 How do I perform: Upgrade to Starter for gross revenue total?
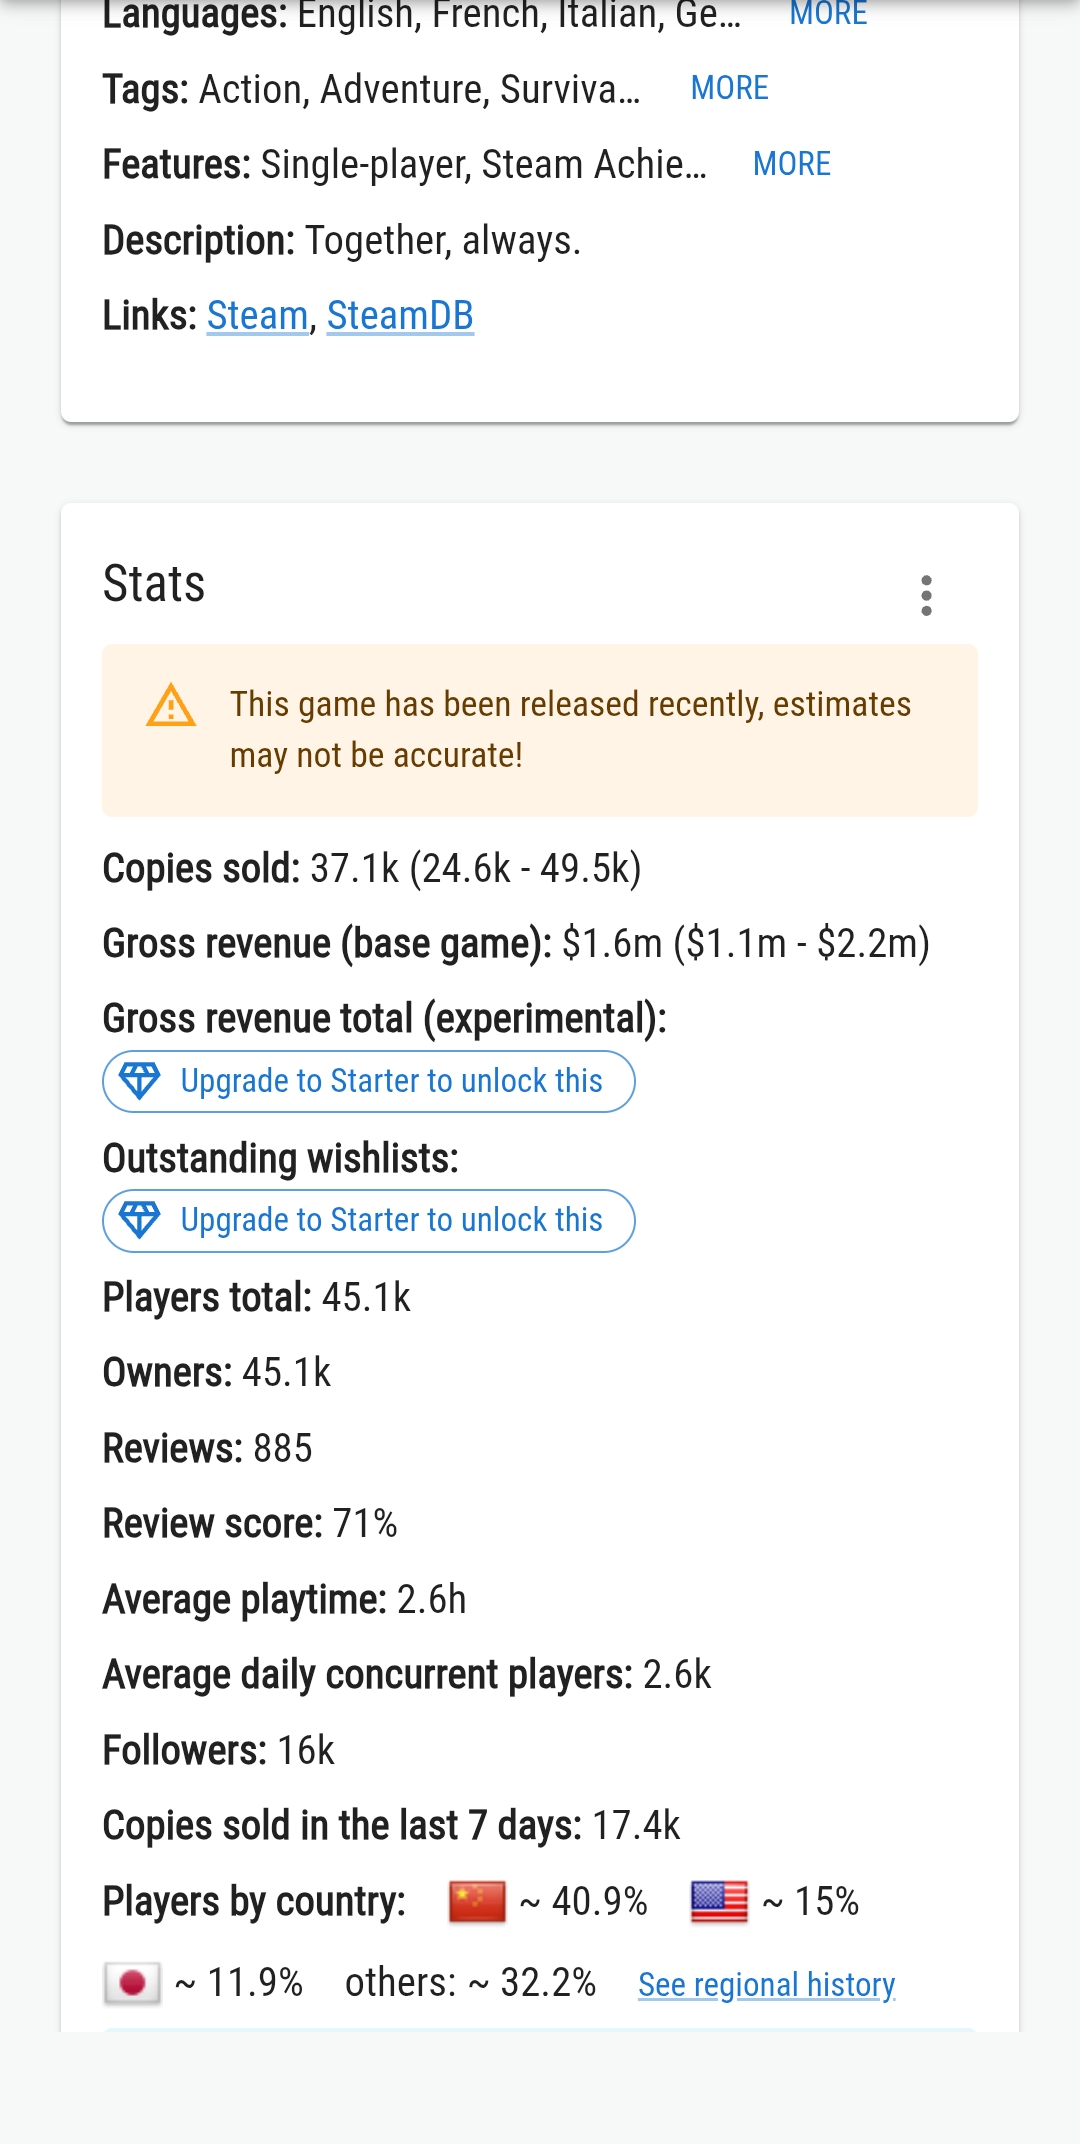click(x=369, y=1081)
